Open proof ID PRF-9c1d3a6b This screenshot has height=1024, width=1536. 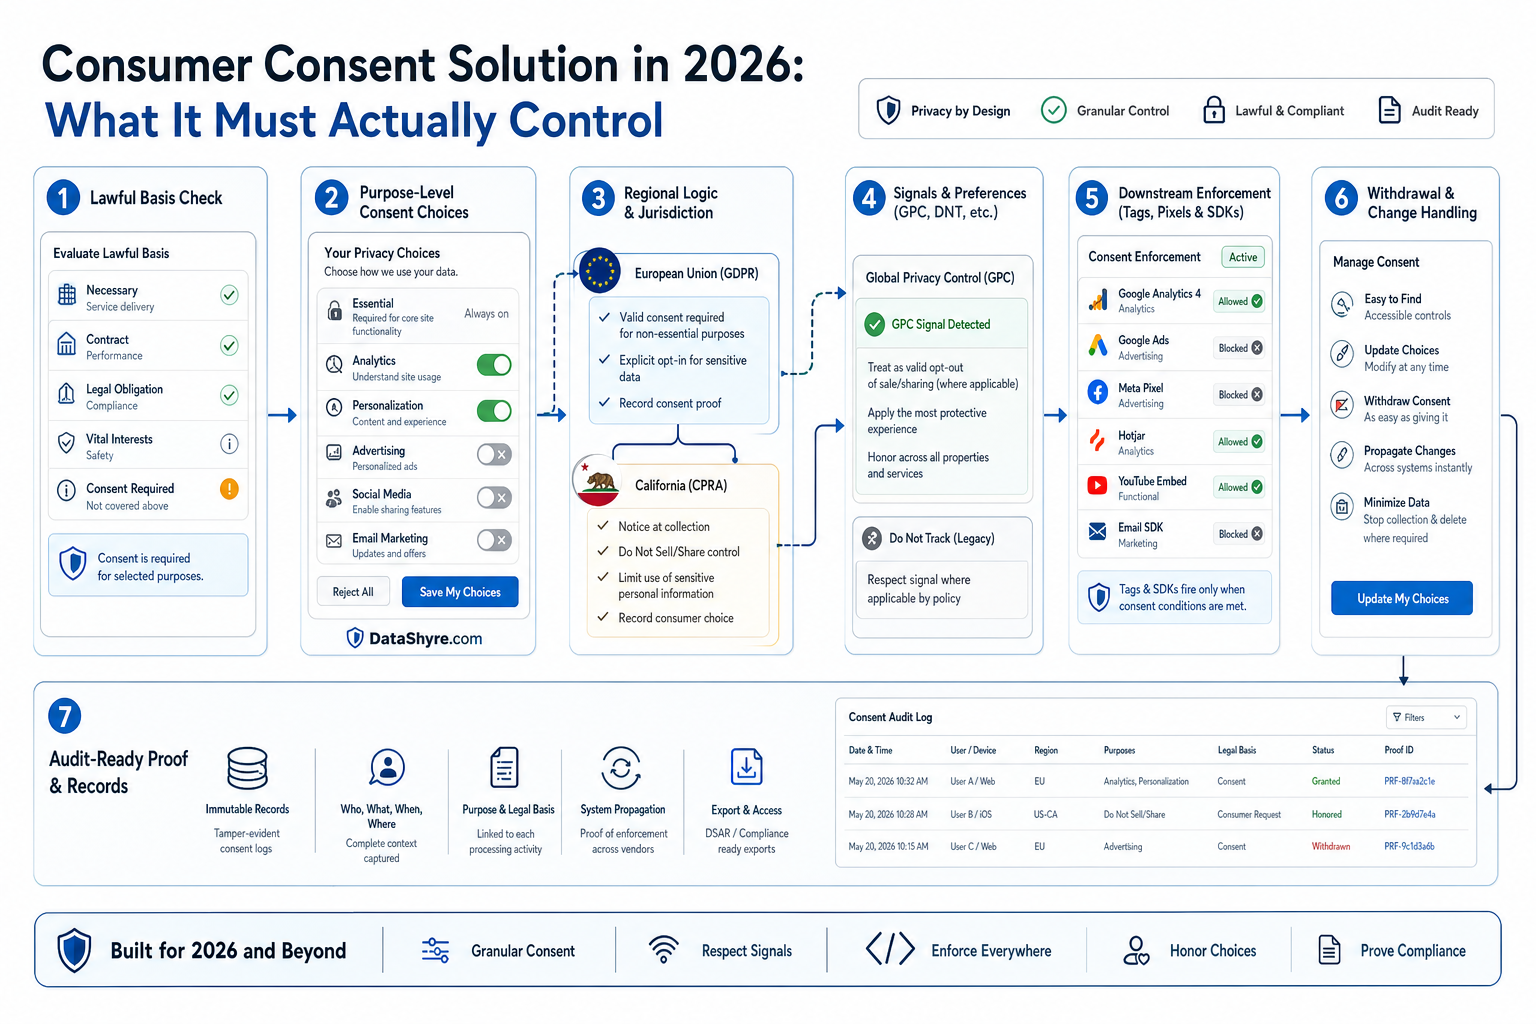tap(1409, 846)
